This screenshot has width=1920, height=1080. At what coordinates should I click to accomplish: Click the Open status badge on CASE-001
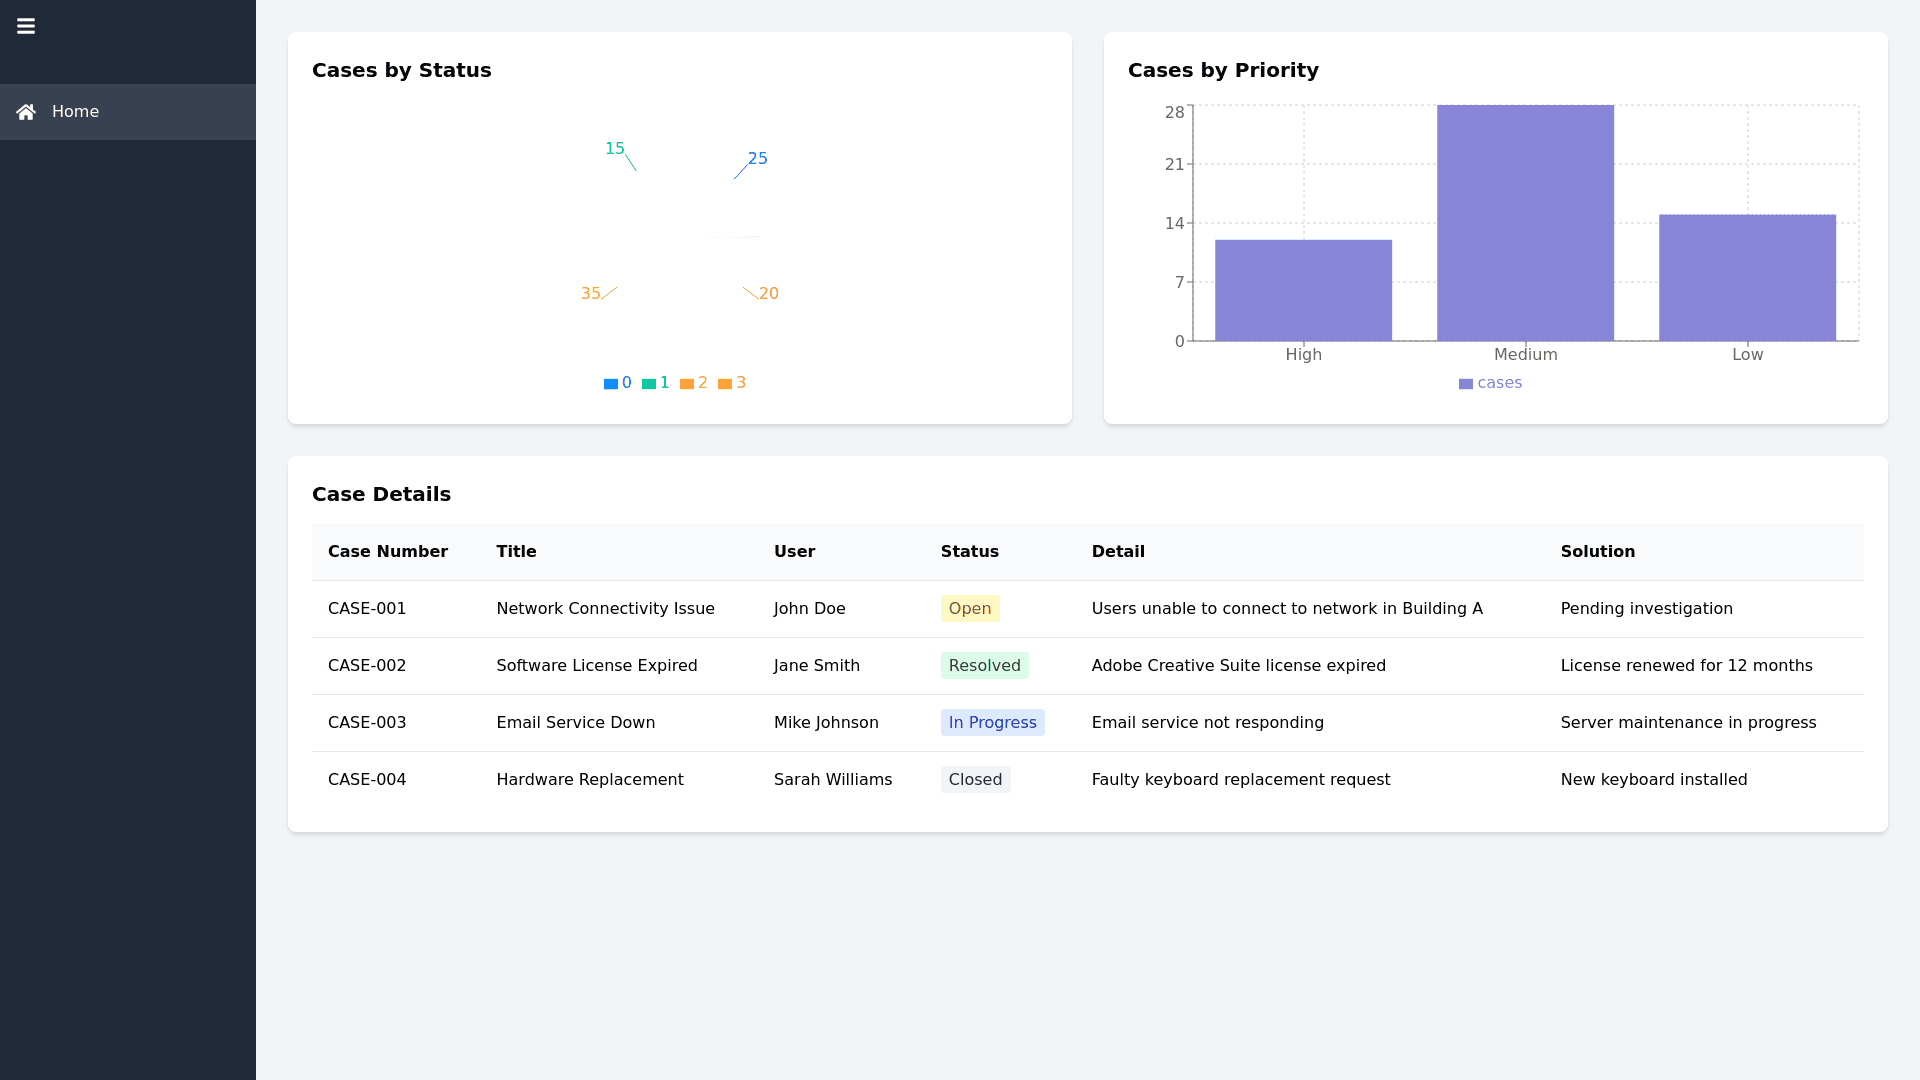click(x=969, y=608)
